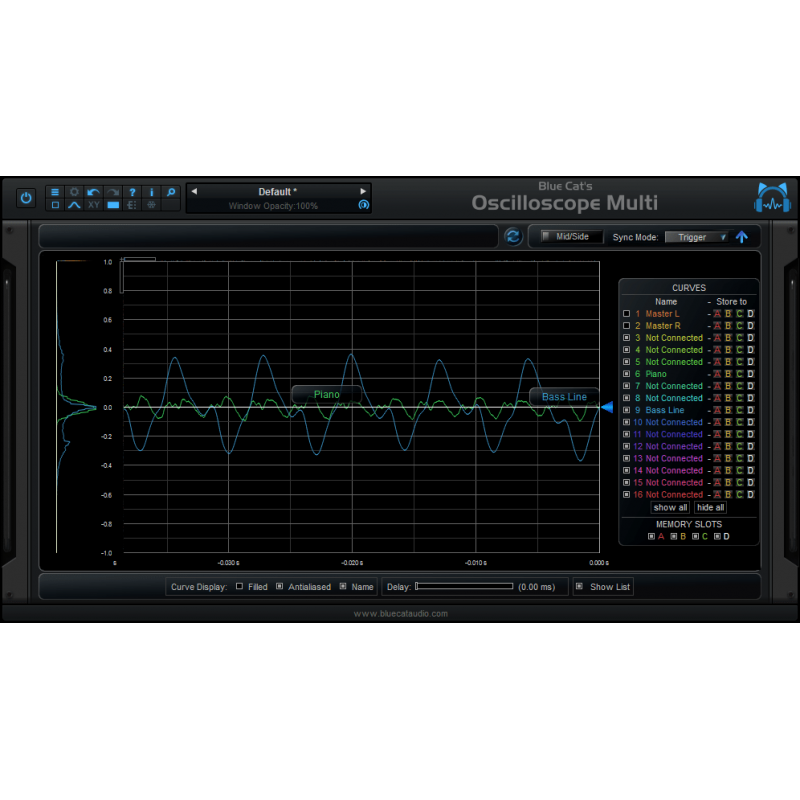The image size is (800, 800).
Task: Open the help question mark icon
Action: (132, 192)
